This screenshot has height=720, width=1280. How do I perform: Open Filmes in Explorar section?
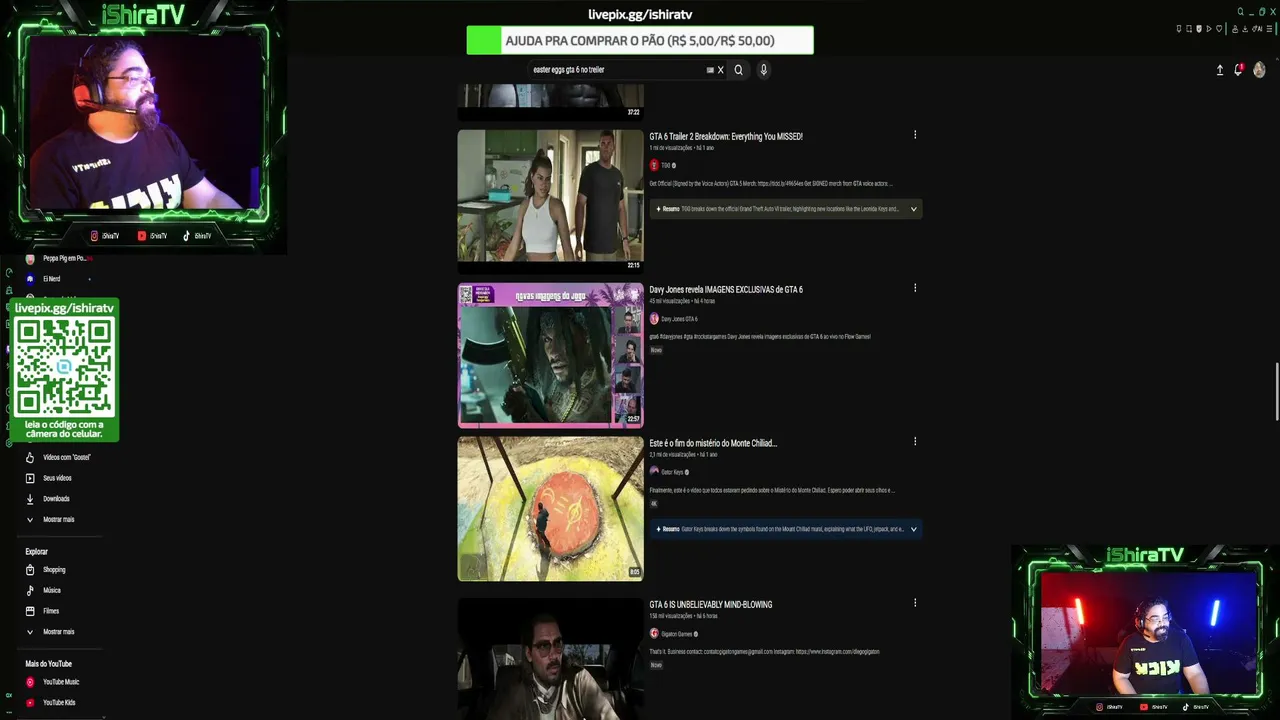click(x=51, y=611)
